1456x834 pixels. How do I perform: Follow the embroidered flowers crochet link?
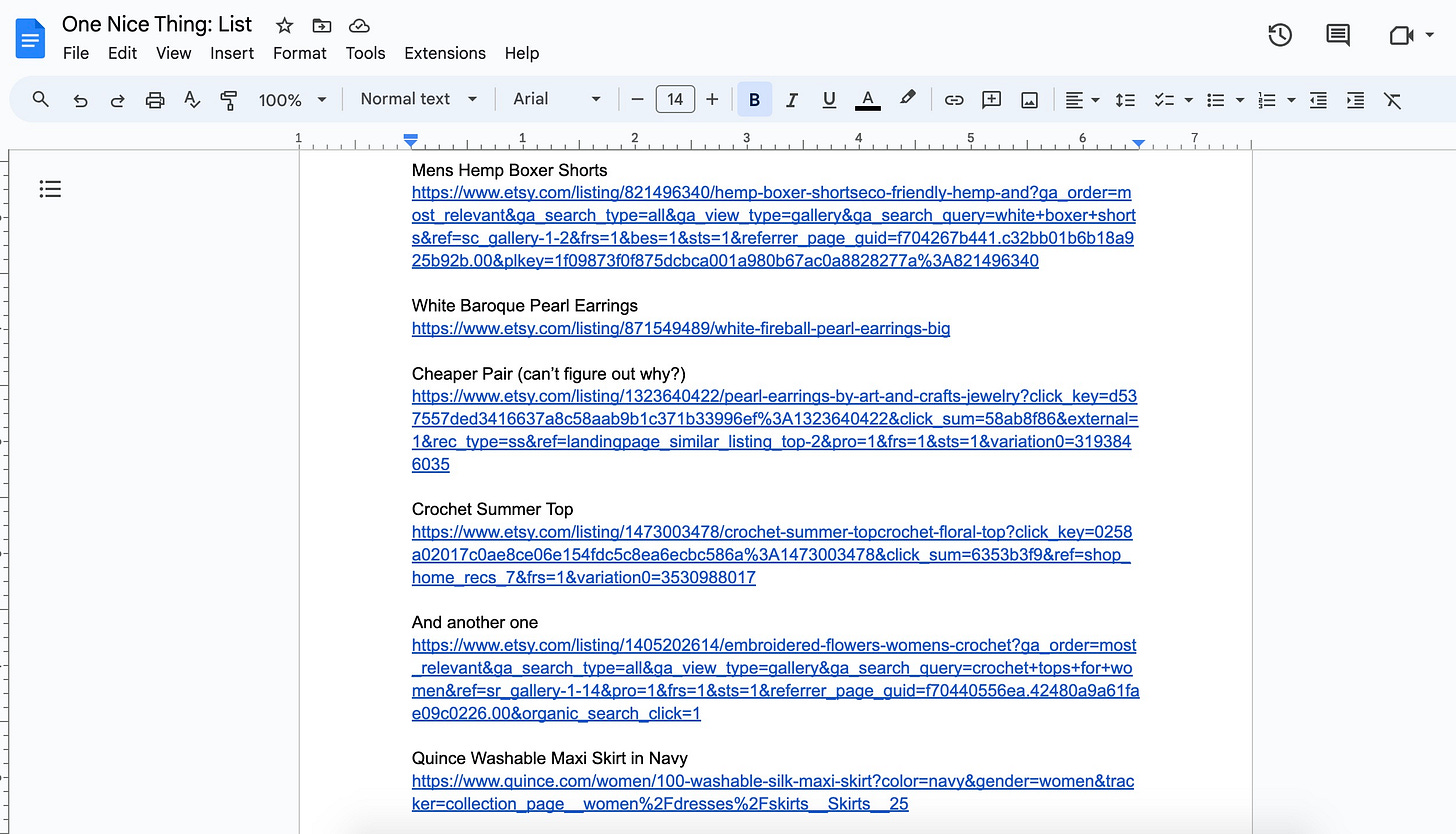(775, 679)
